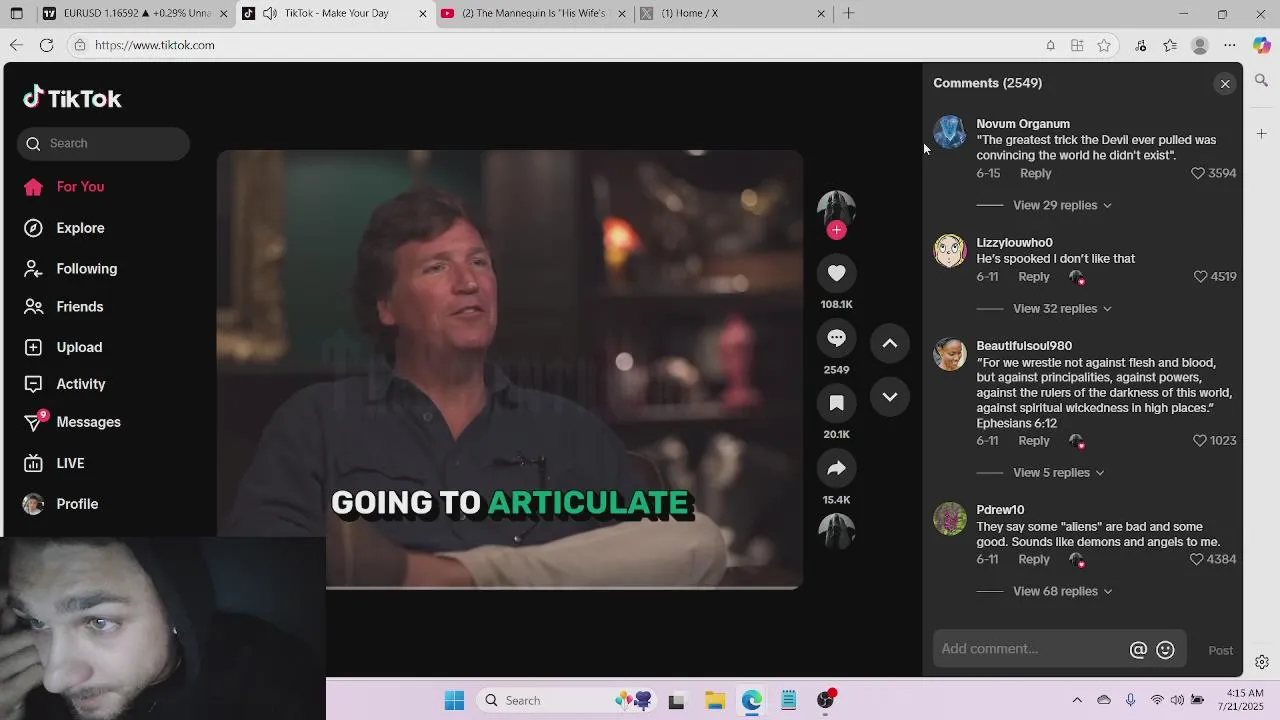Reply to Lizzylouwho0's comment

pos(1034,277)
